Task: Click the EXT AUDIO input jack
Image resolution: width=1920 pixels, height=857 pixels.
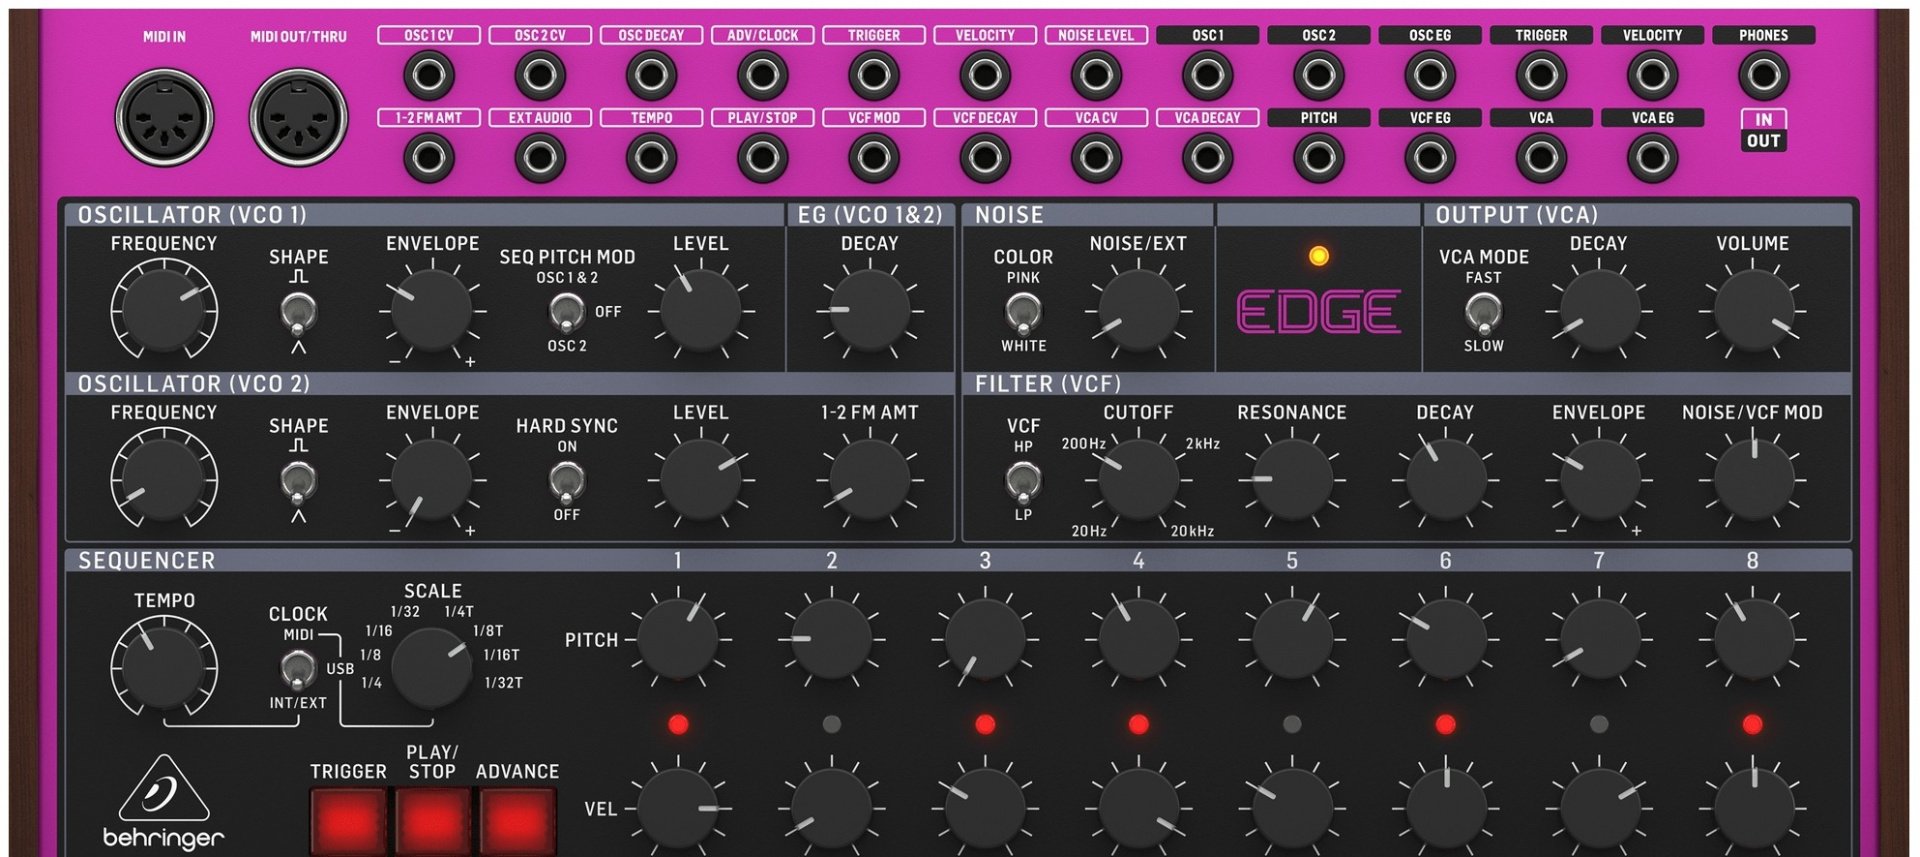Action: [x=540, y=157]
